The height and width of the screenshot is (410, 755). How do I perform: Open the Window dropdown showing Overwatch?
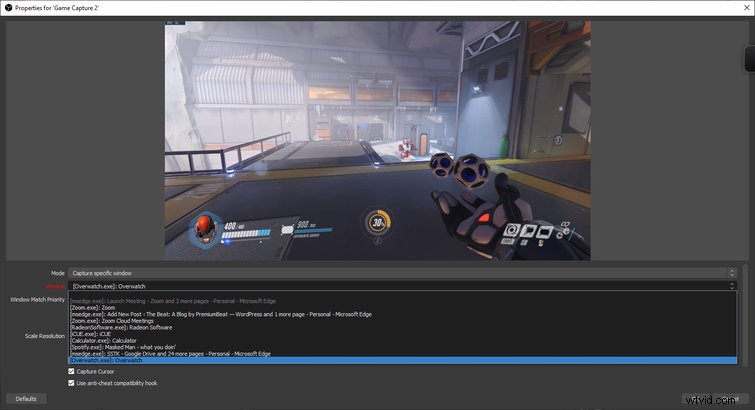click(x=403, y=286)
